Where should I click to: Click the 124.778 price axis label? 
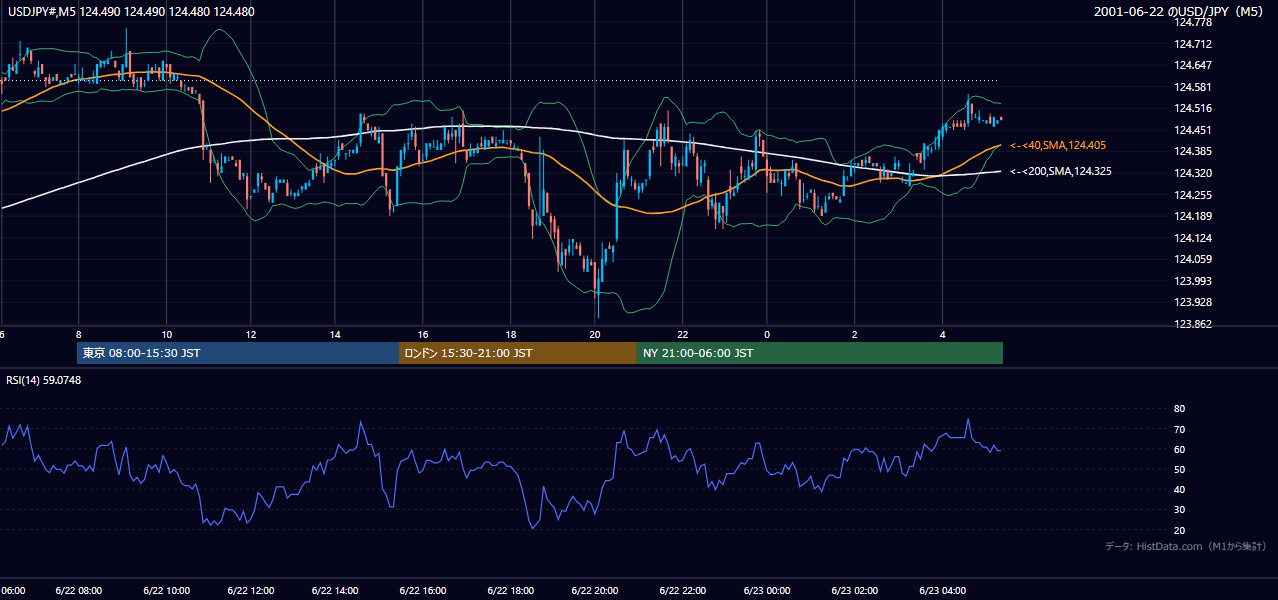1195,22
